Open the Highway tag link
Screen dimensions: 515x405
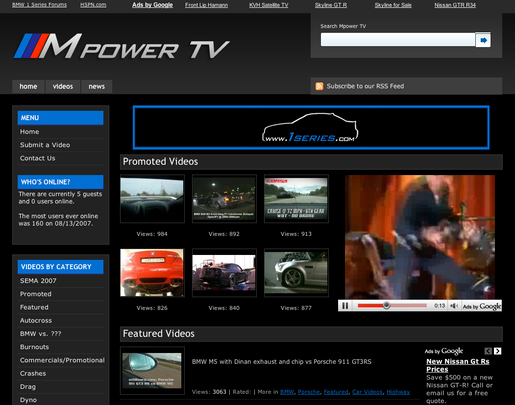tap(398, 392)
